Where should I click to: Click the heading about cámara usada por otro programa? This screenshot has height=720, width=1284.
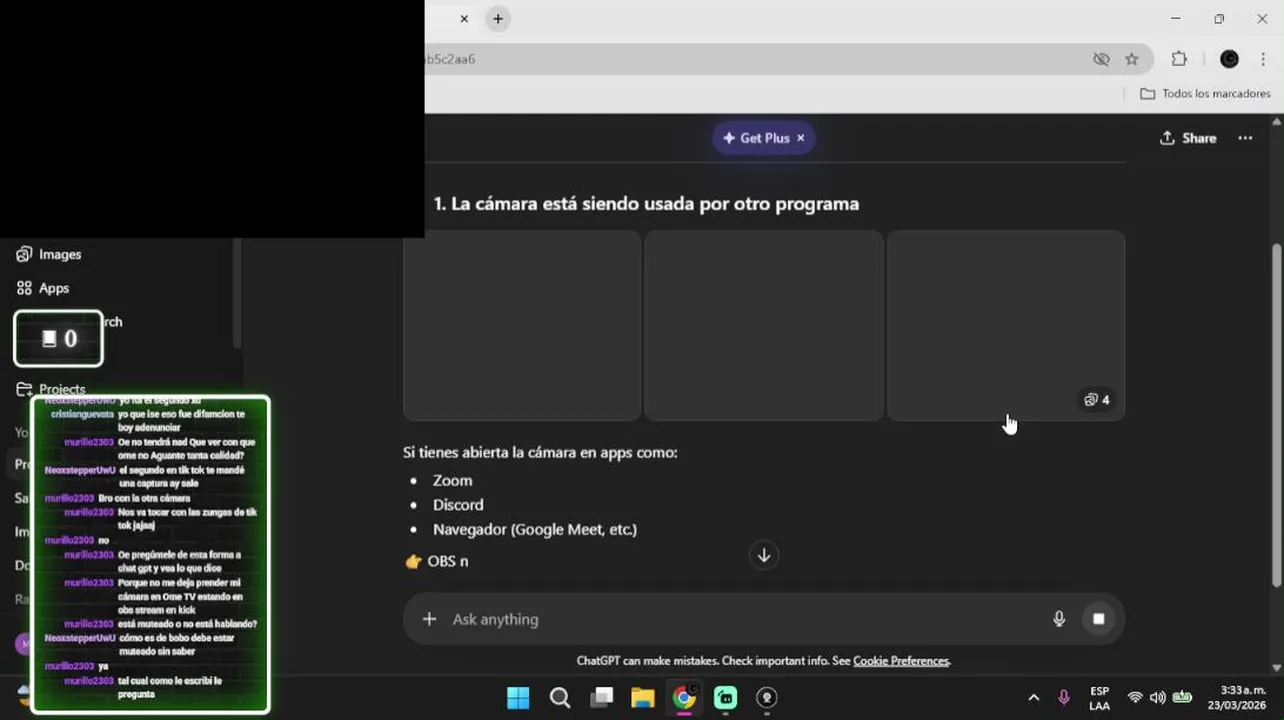pos(646,204)
